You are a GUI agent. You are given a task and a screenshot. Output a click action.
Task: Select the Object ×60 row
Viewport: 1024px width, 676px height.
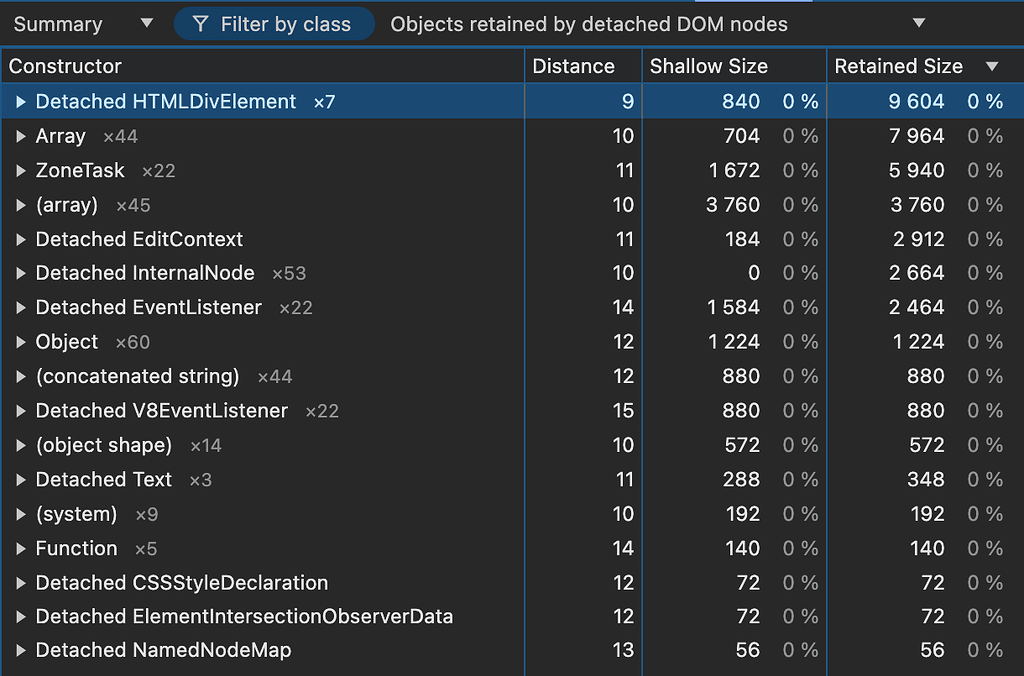(x=67, y=342)
